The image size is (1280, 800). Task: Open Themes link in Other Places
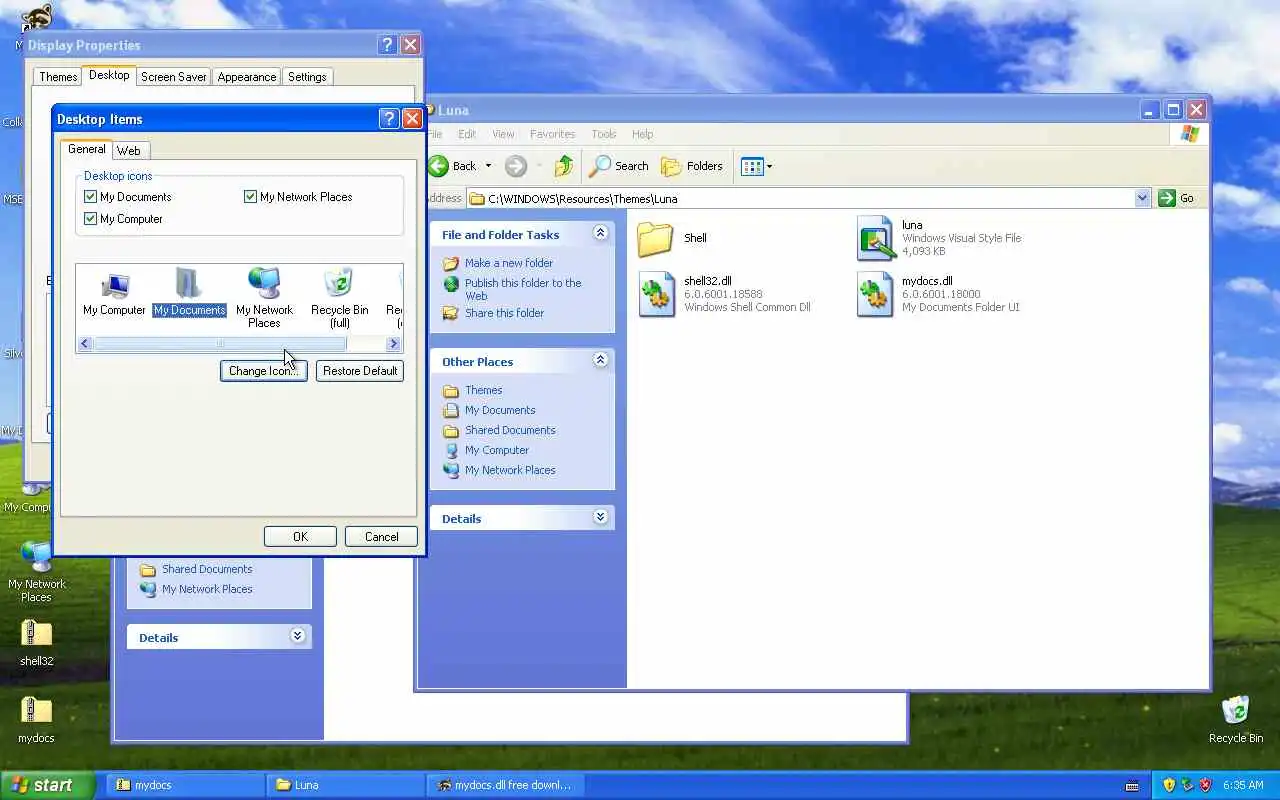pos(483,390)
